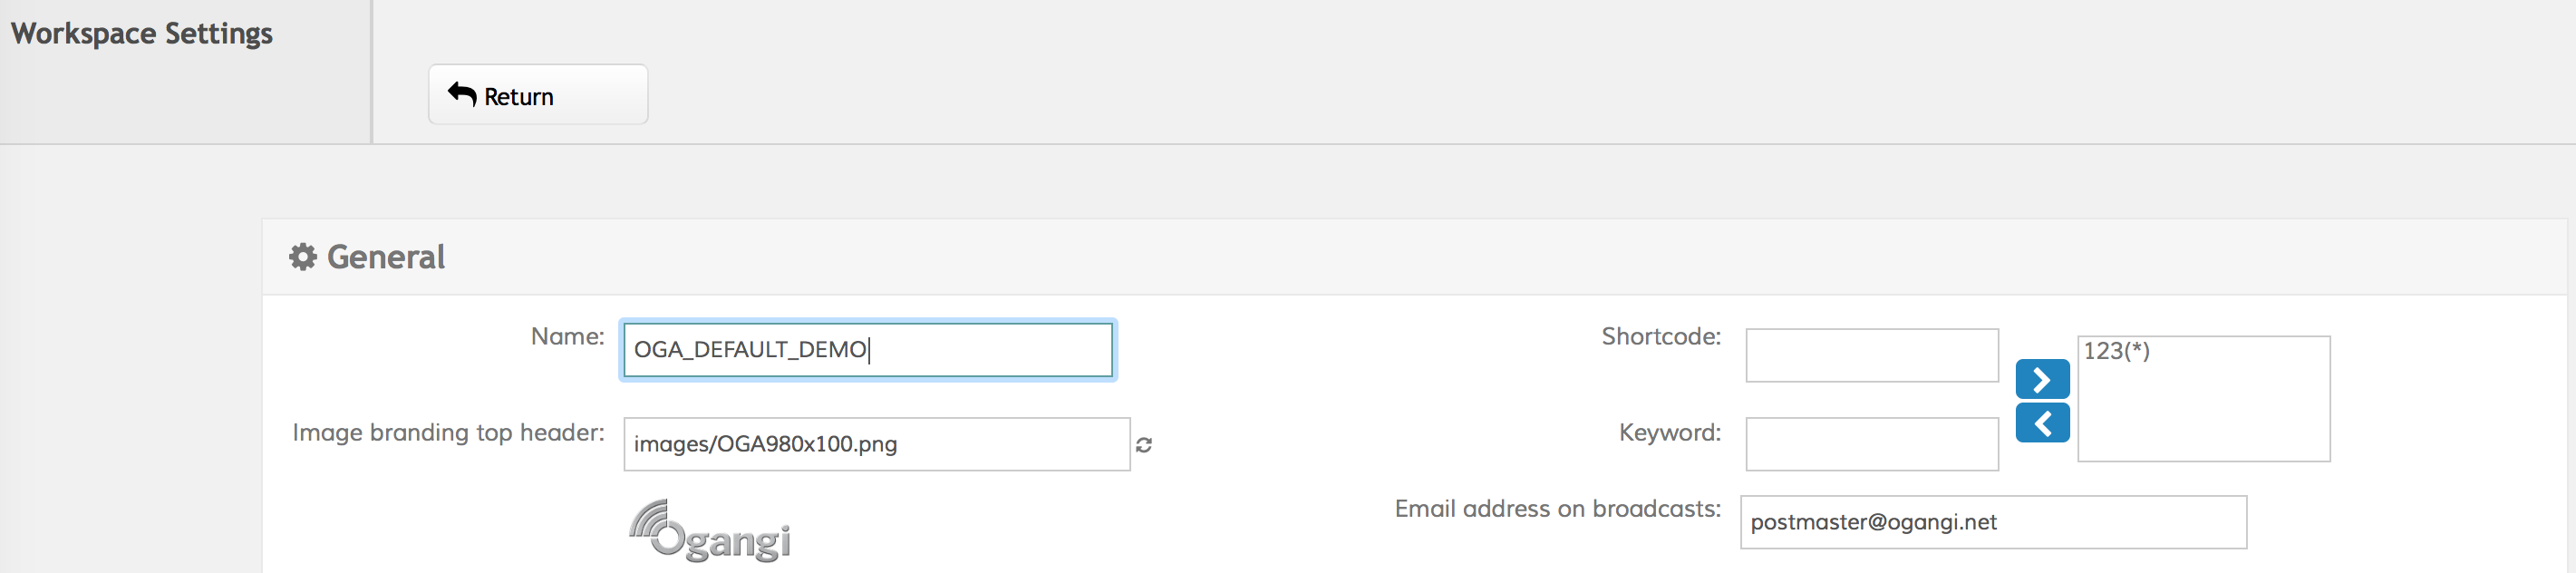Click the Name label
The image size is (2576, 573).
[x=567, y=337]
